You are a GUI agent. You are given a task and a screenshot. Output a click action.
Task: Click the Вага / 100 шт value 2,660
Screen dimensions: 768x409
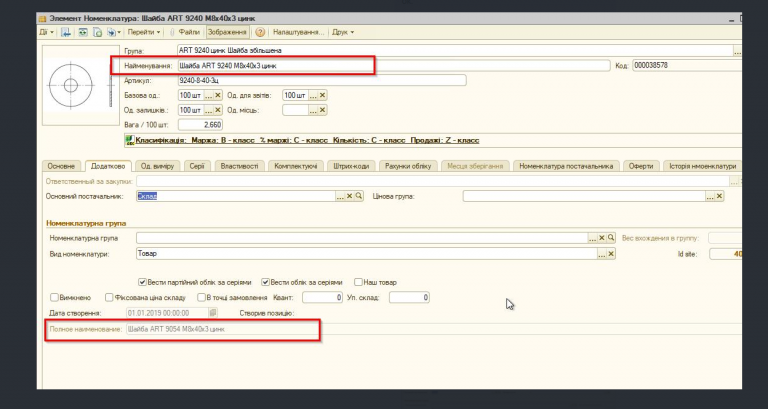tap(200, 125)
